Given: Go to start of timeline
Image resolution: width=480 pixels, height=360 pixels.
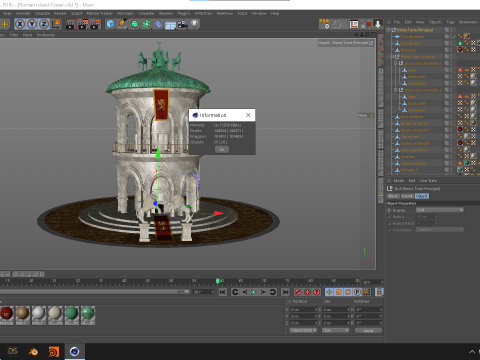Looking at the screenshot, I should pos(222,292).
